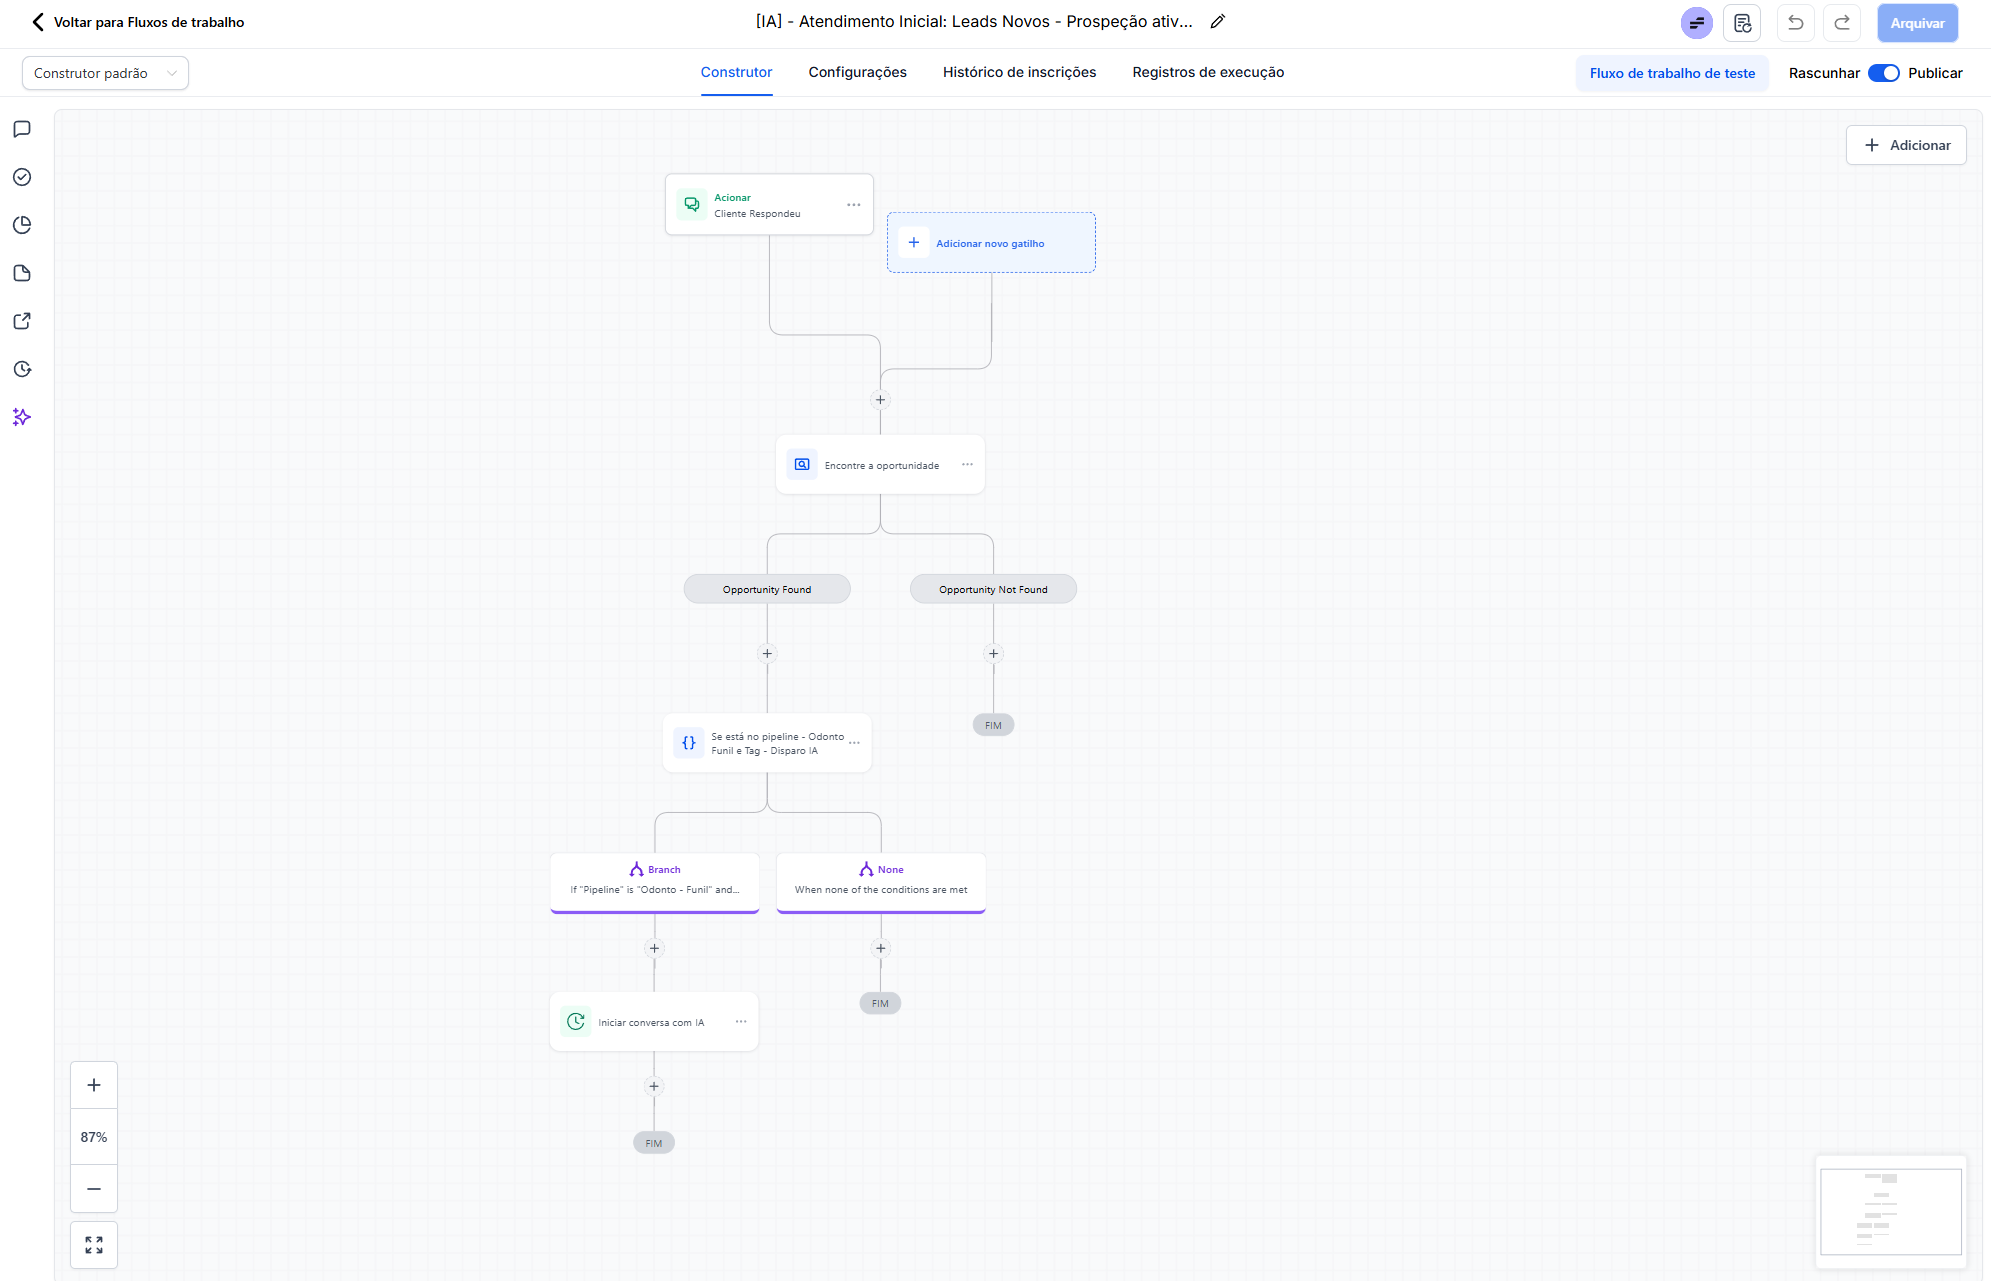Select the chat messages icon in sidebar
Screen dimensions: 1991x1281
[x=21, y=128]
